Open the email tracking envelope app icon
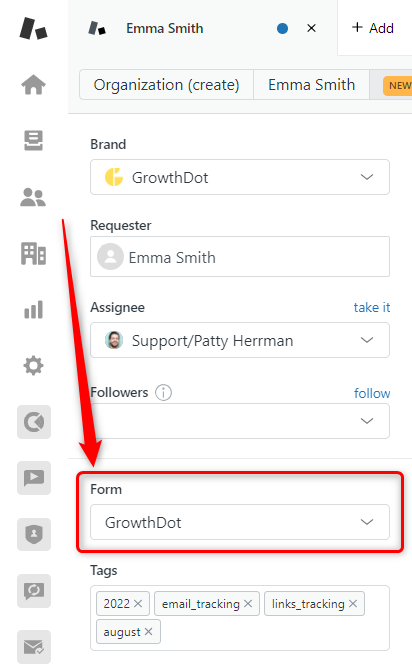Image resolution: width=412 pixels, height=670 pixels. point(34,647)
